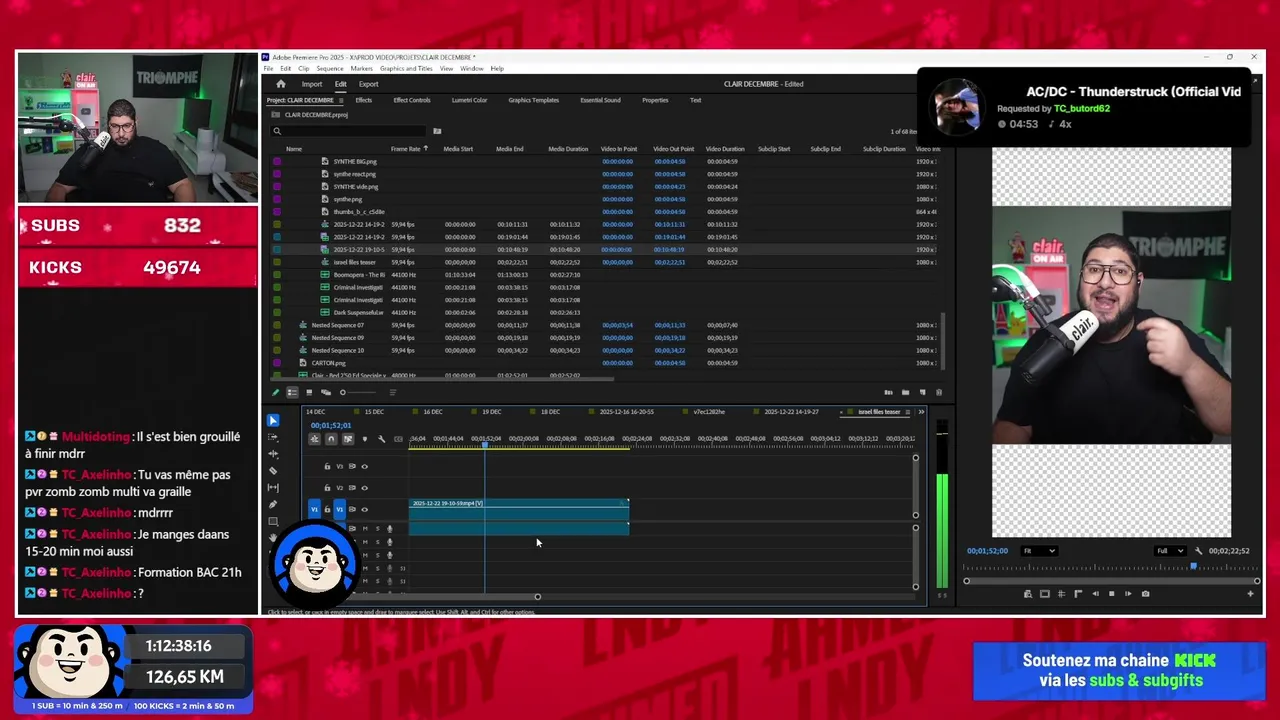Select the video clip on track V1
This screenshot has width=1280, height=720.
click(519, 509)
